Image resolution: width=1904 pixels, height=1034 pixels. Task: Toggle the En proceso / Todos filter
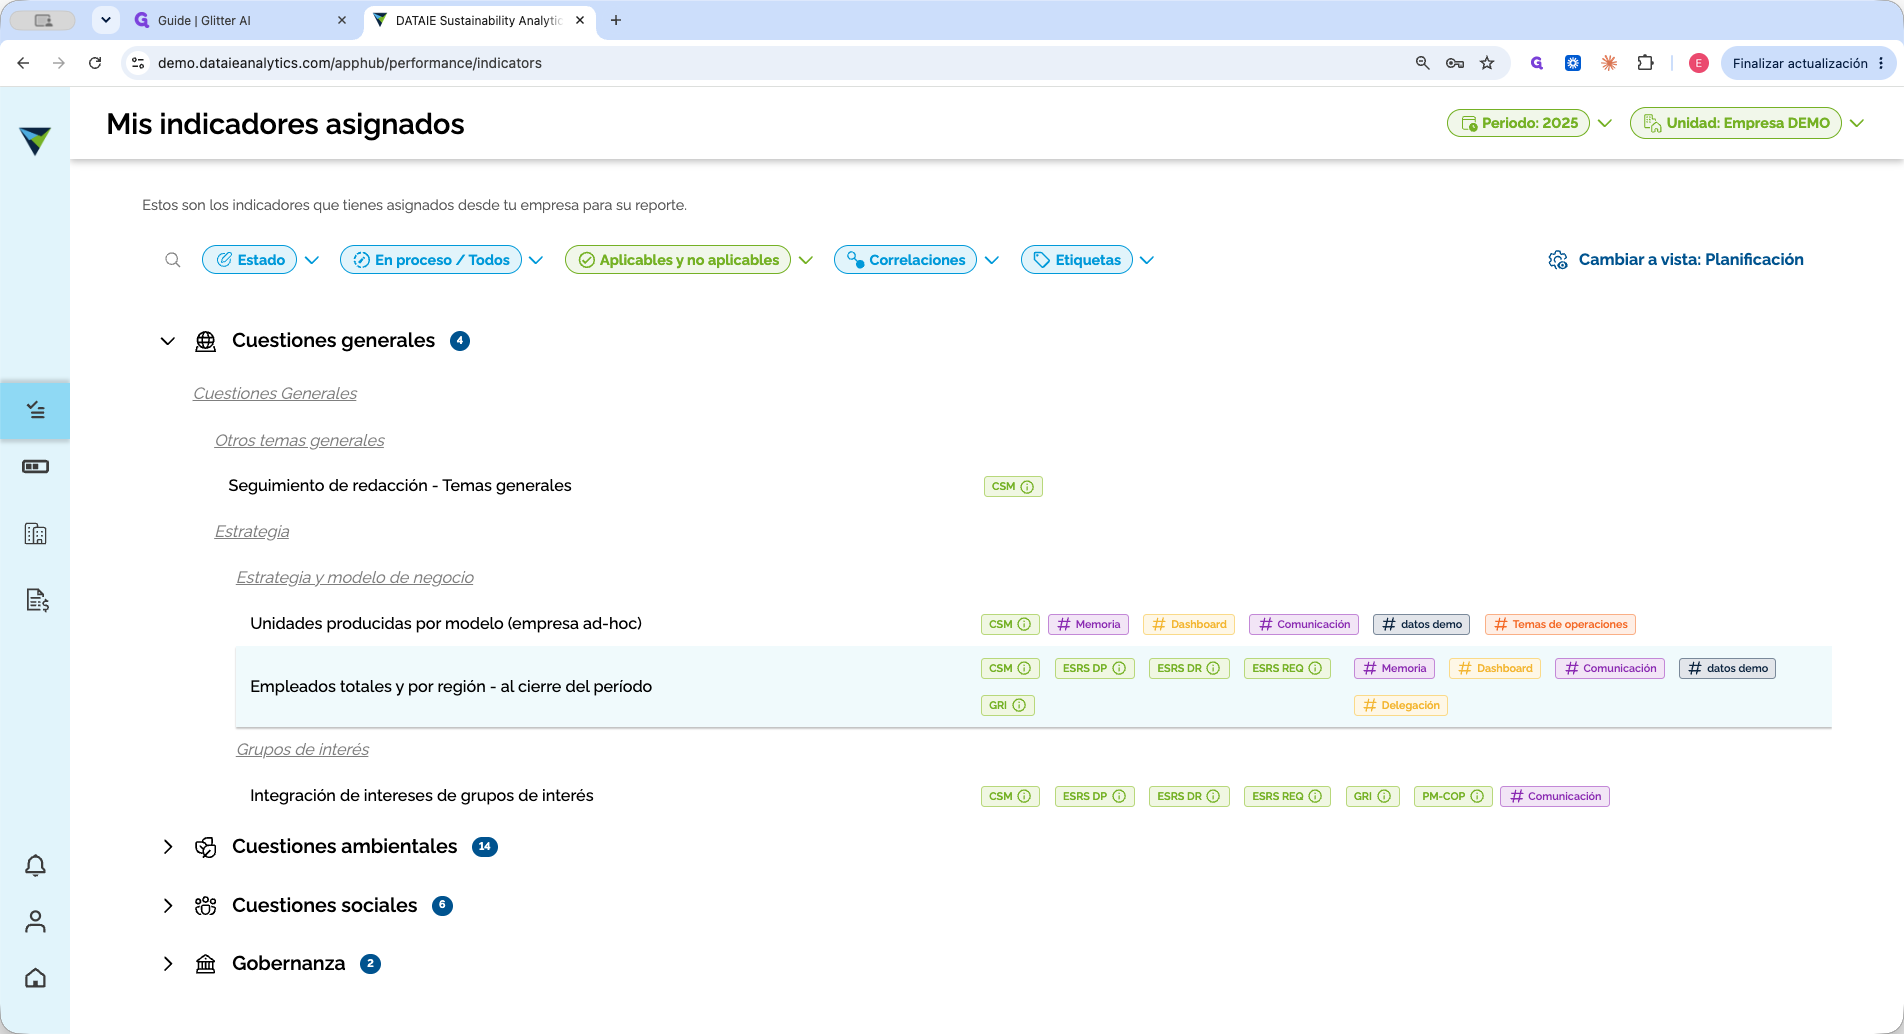pyautogui.click(x=431, y=260)
